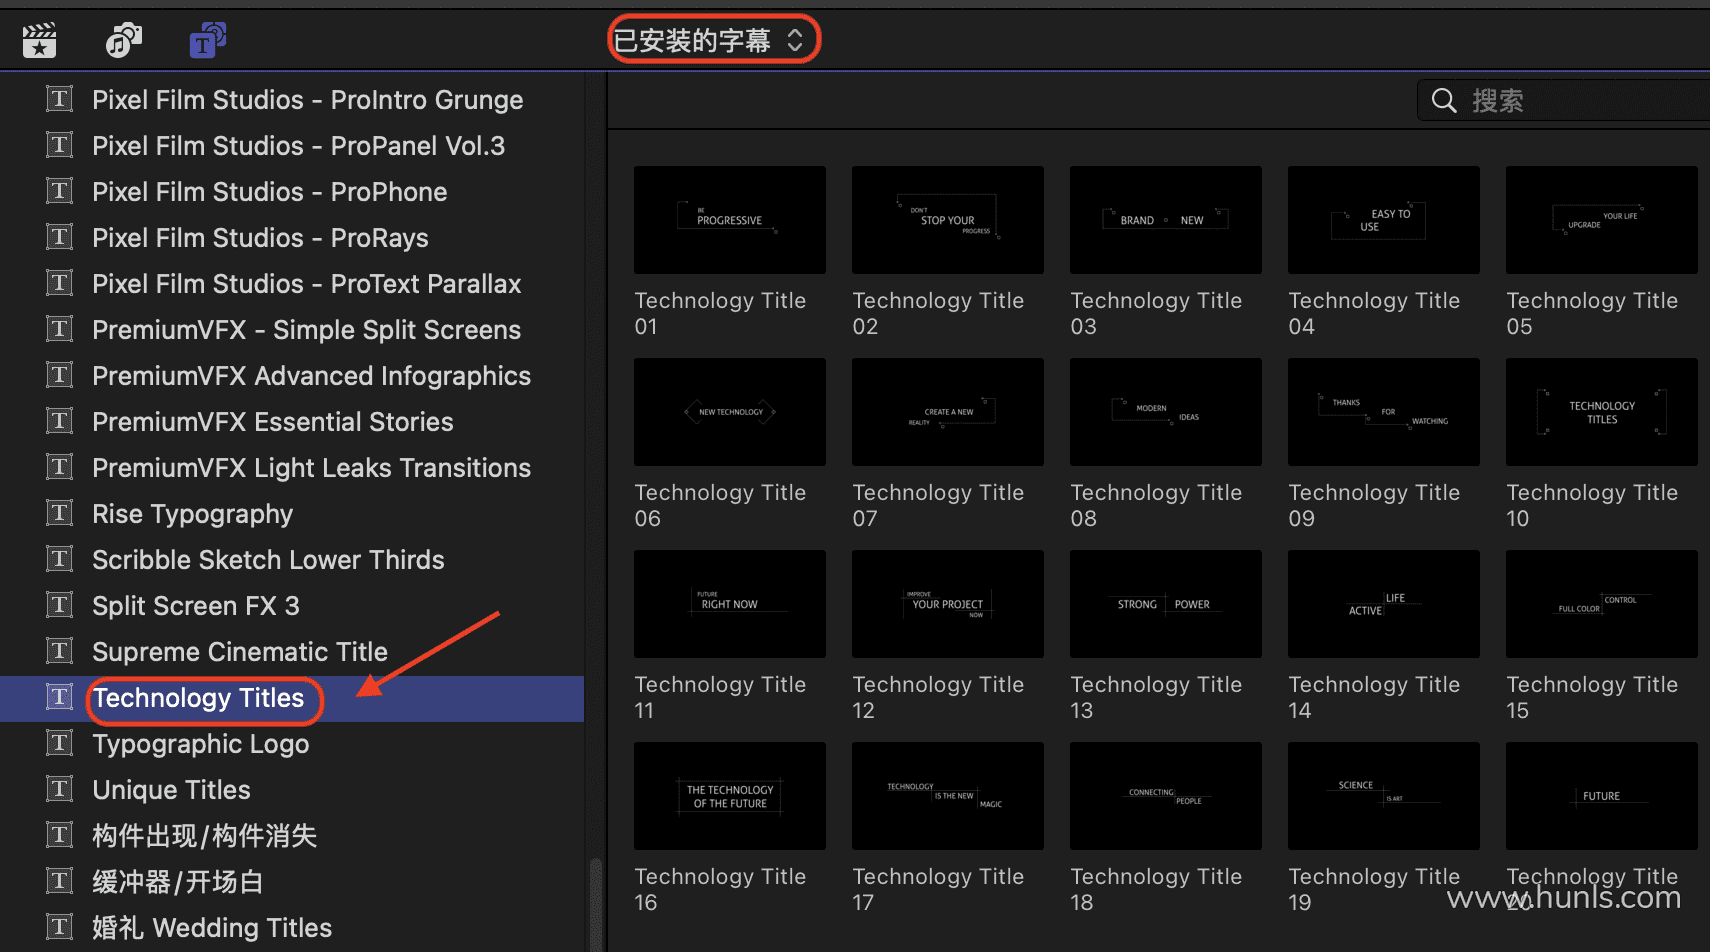Select Technology Title 18 thumbnail
1710x952 pixels.
(1166, 796)
